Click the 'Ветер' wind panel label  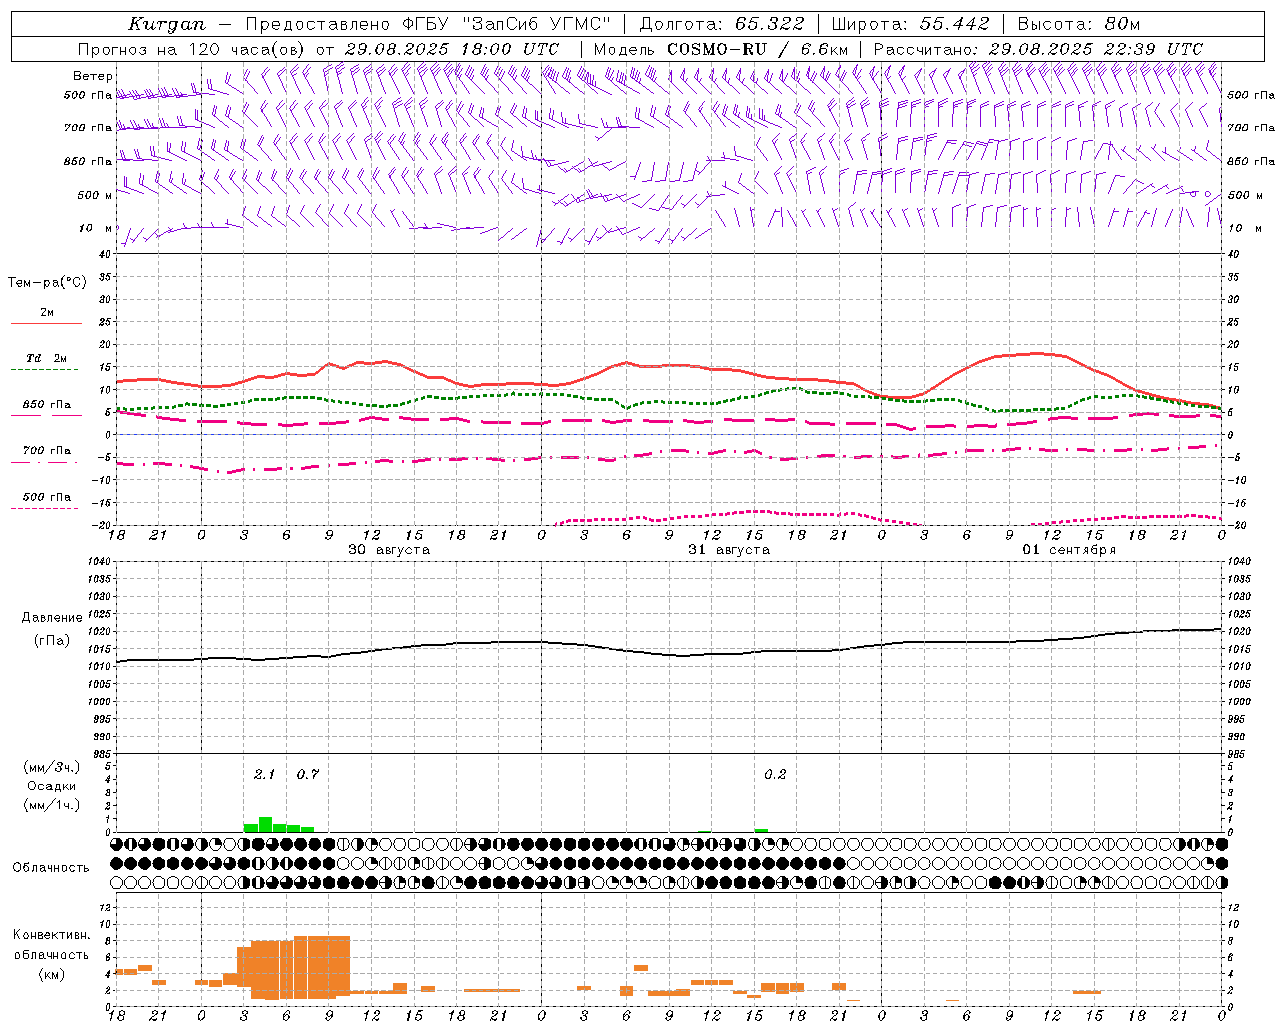tap(93, 76)
